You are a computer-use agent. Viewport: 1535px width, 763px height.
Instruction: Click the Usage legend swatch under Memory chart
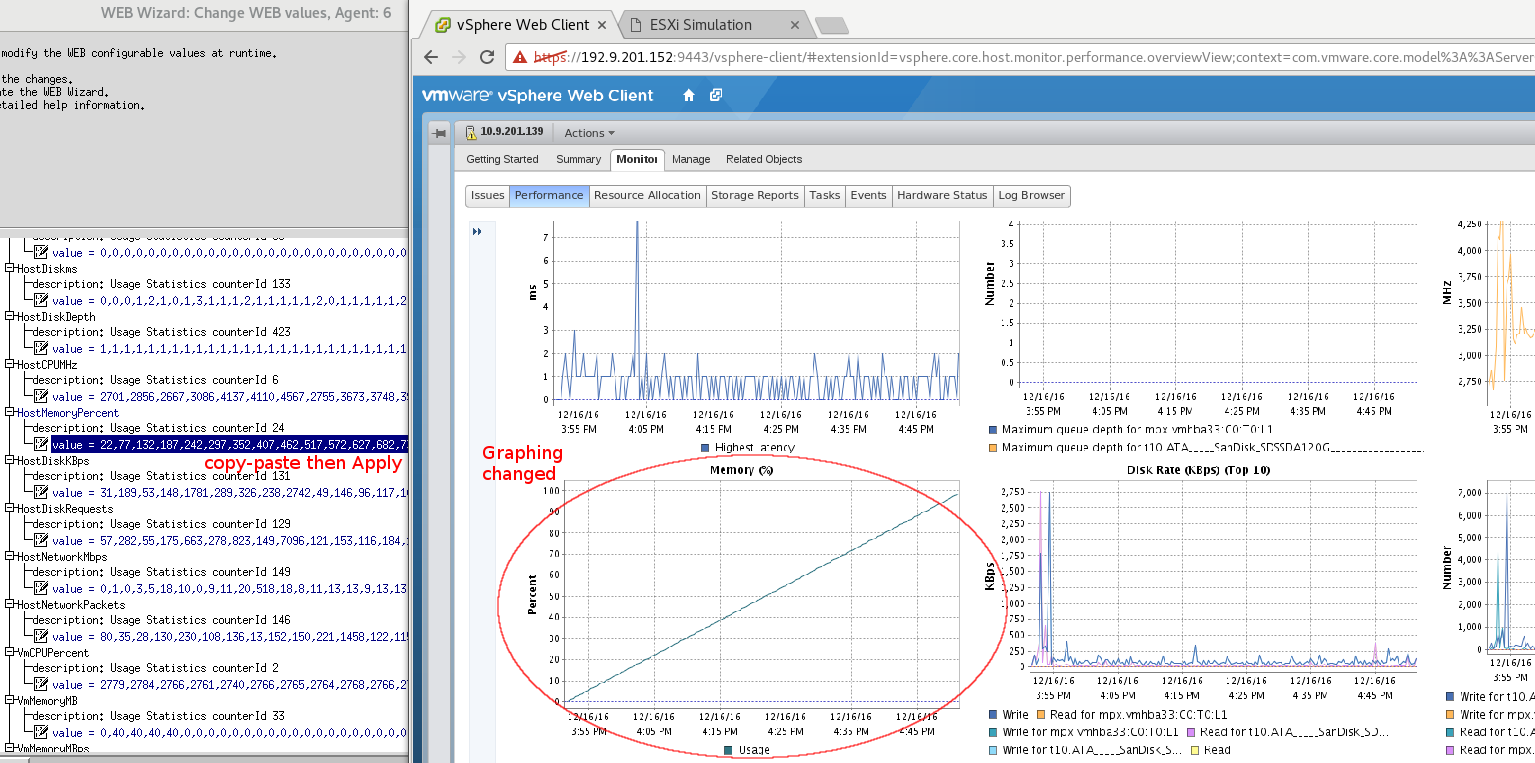click(729, 749)
